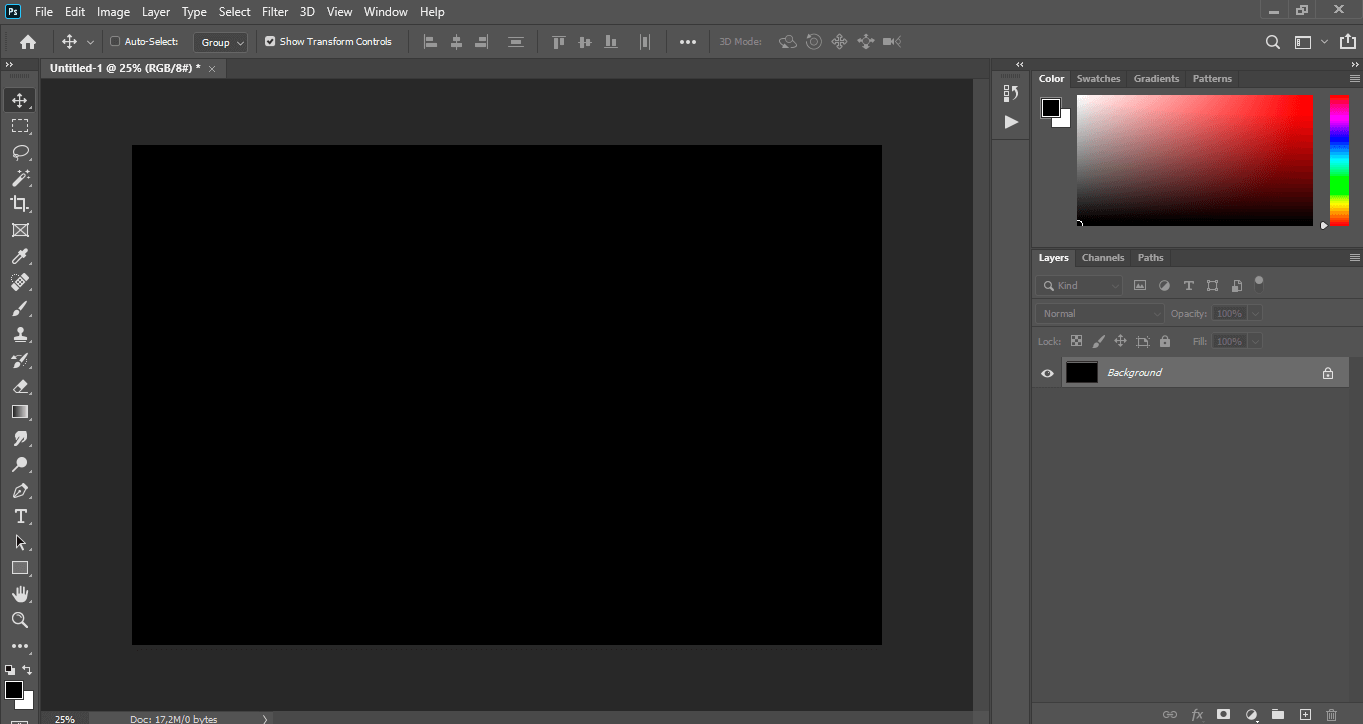The image size is (1363, 724).
Task: Open the Normal blend mode dropdown
Action: [1099, 314]
